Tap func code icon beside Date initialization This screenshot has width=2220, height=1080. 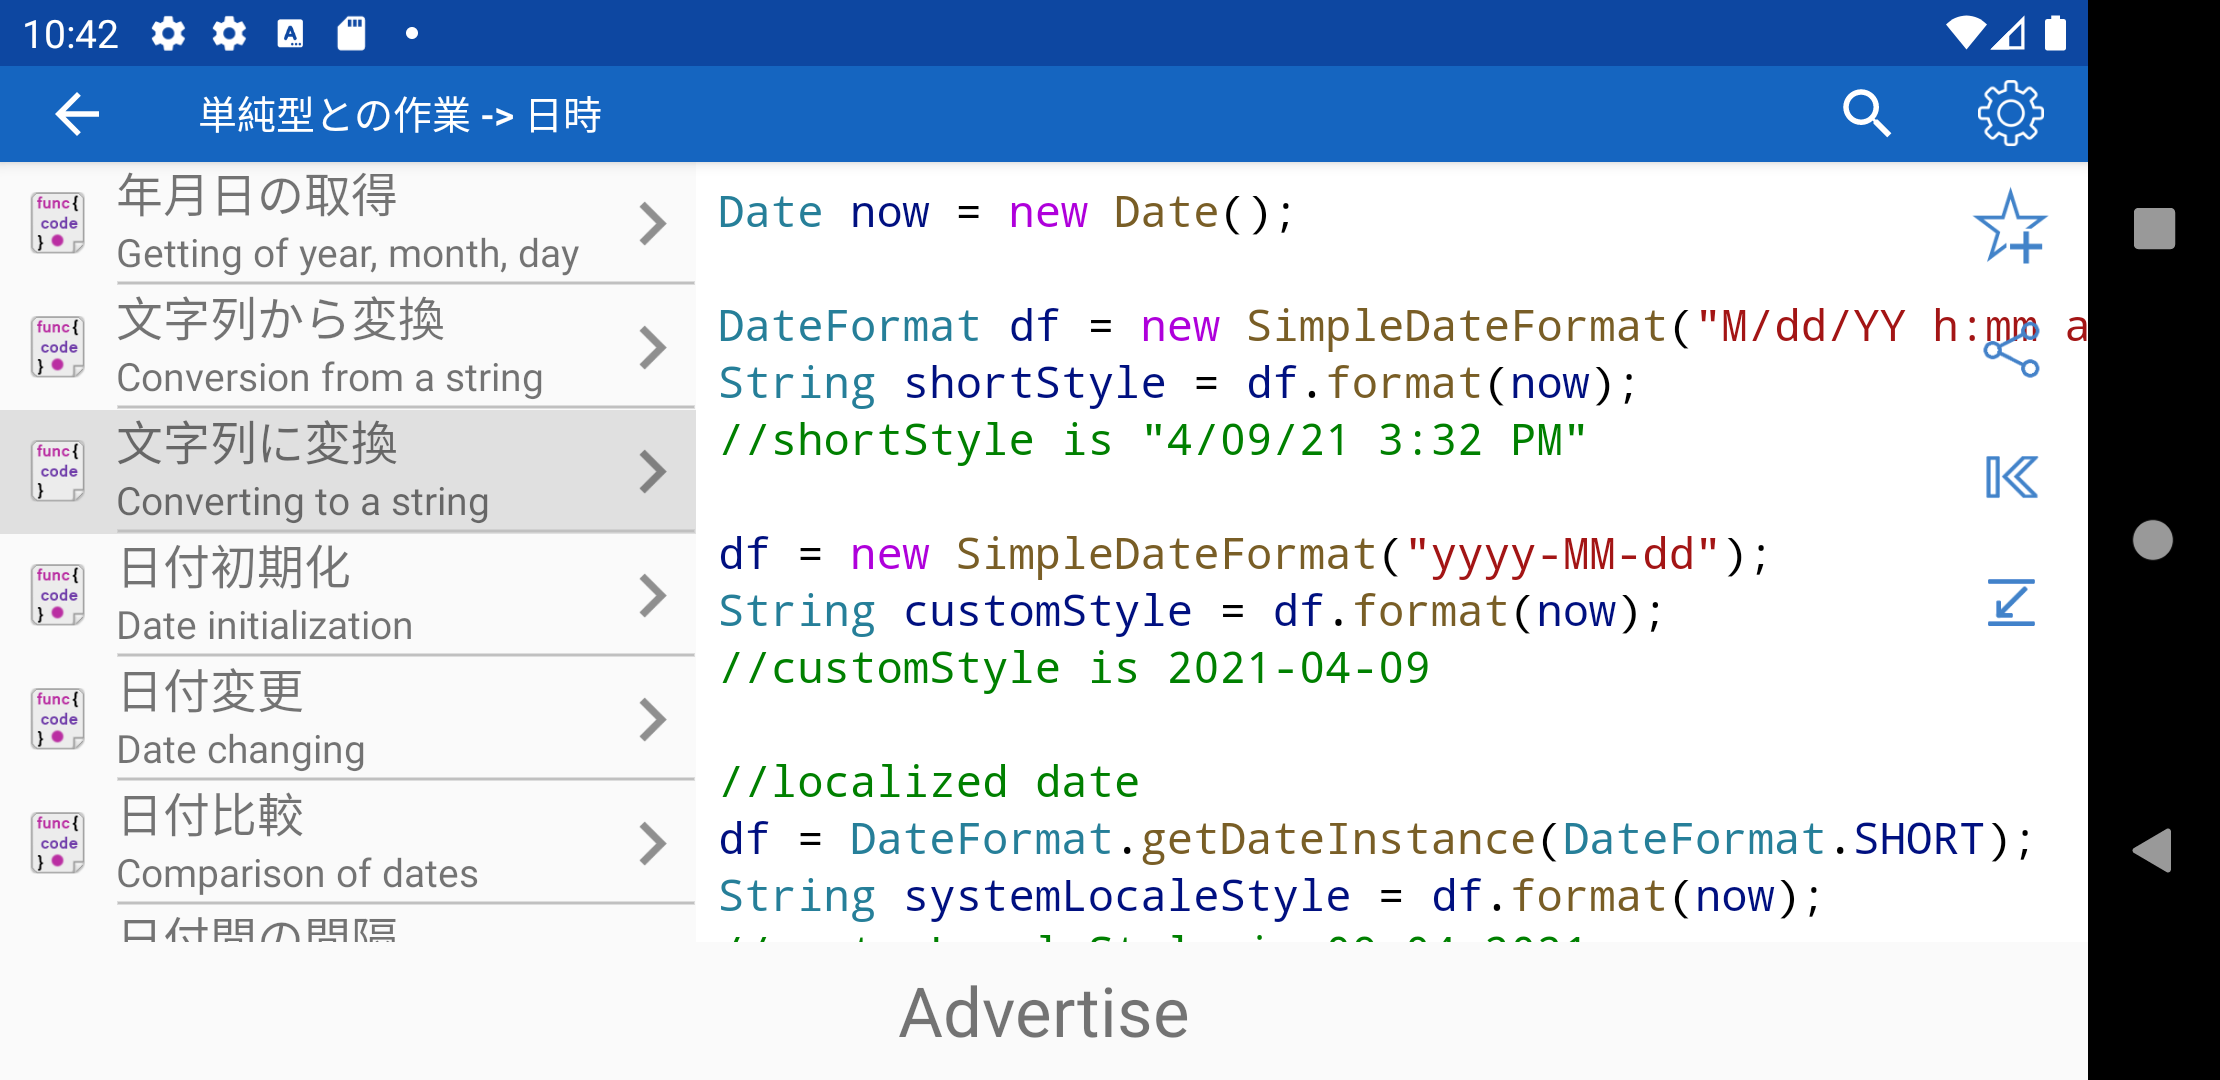58,595
